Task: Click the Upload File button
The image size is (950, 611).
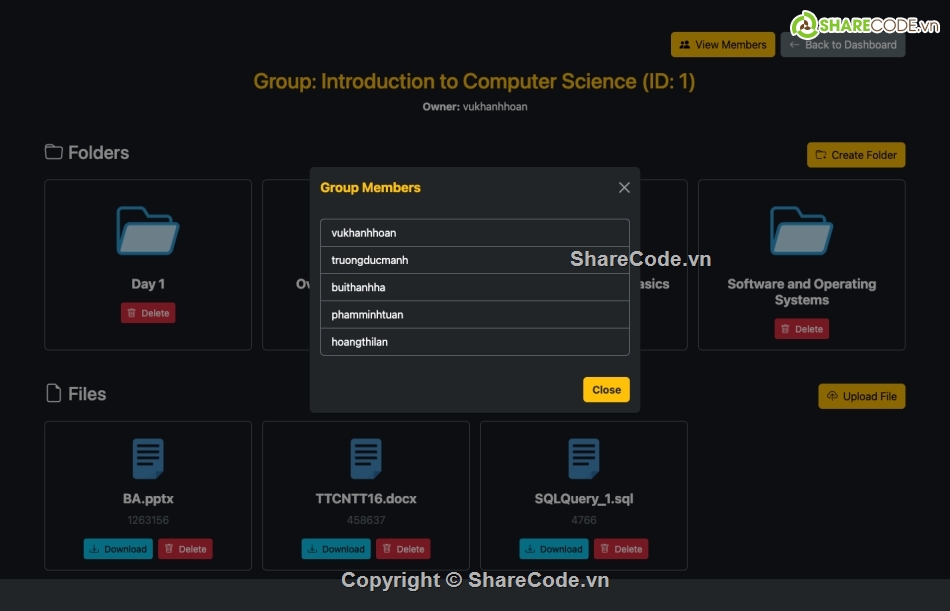Action: coord(861,396)
